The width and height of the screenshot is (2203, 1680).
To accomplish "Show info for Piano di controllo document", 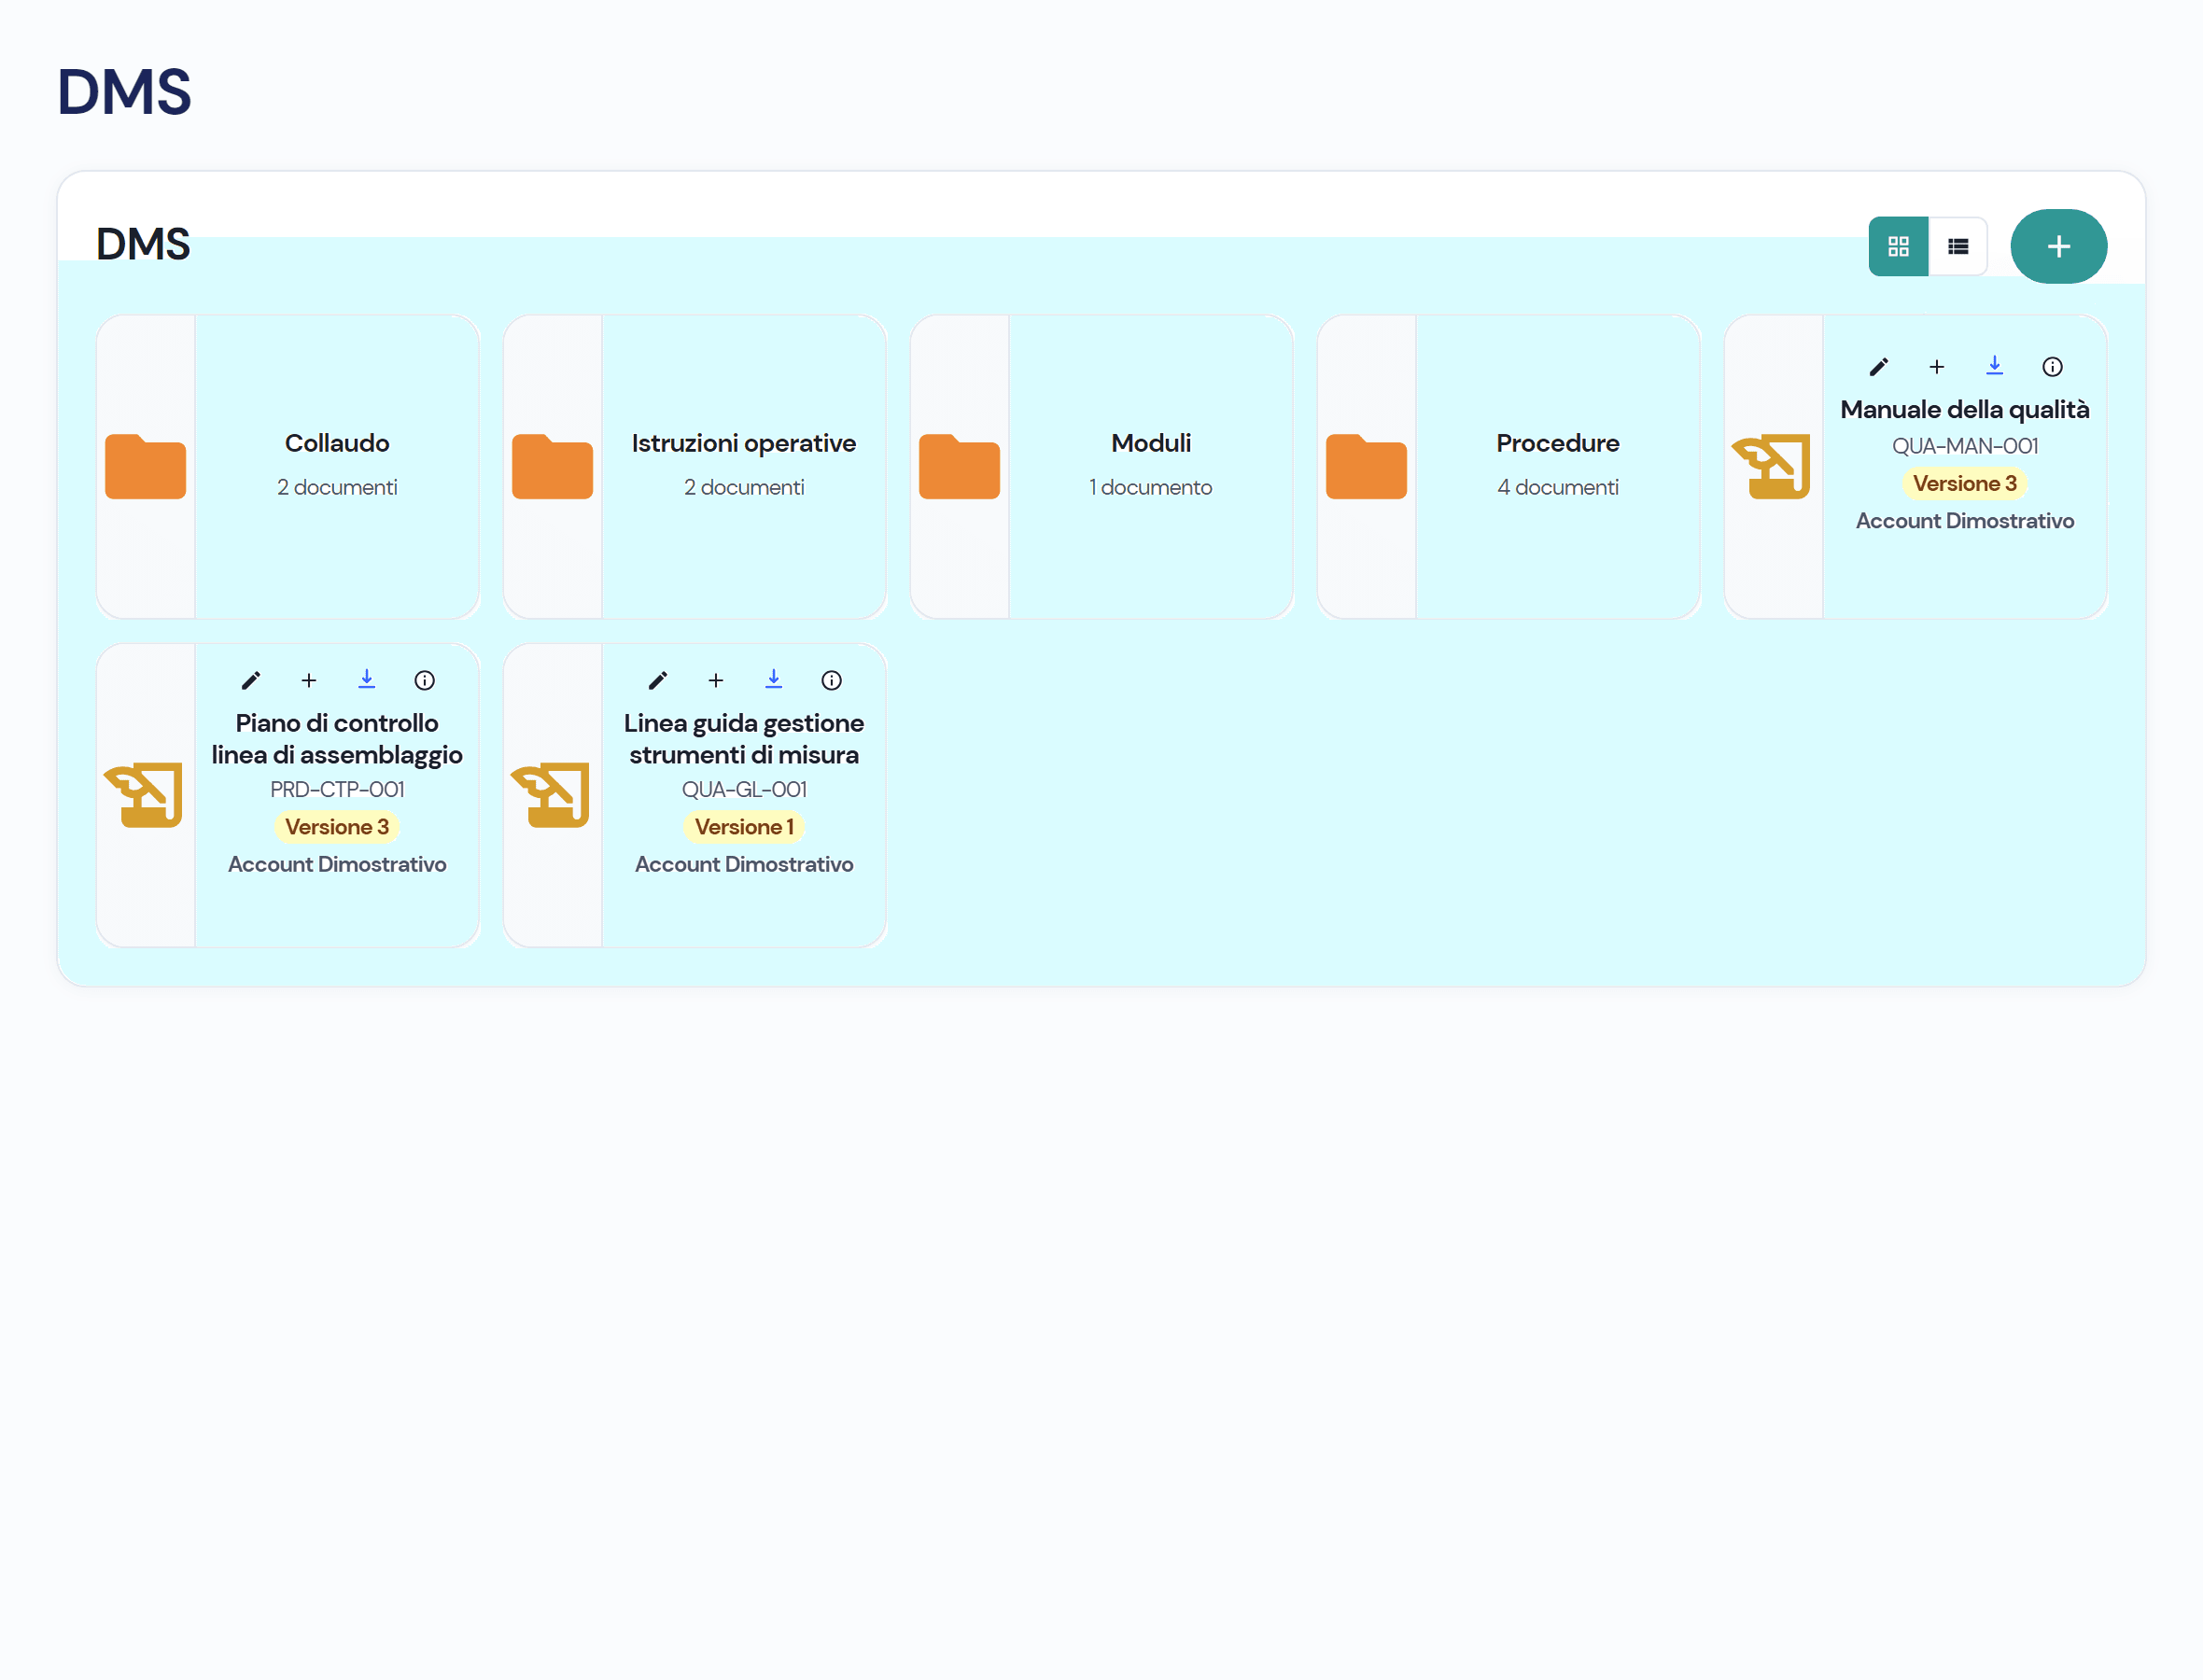I will point(425,681).
